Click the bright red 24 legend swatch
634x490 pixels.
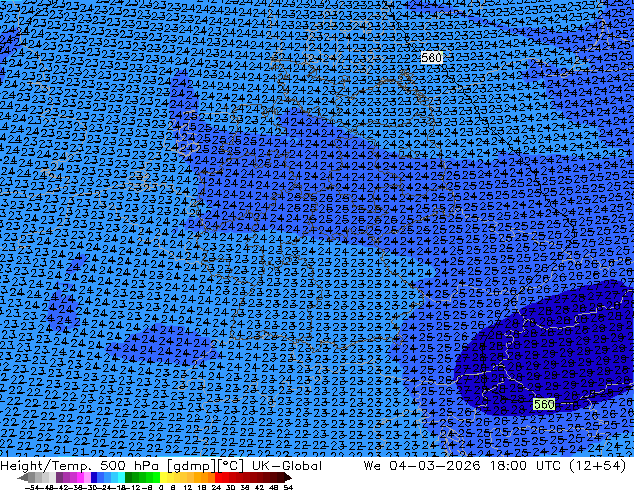click(x=218, y=477)
